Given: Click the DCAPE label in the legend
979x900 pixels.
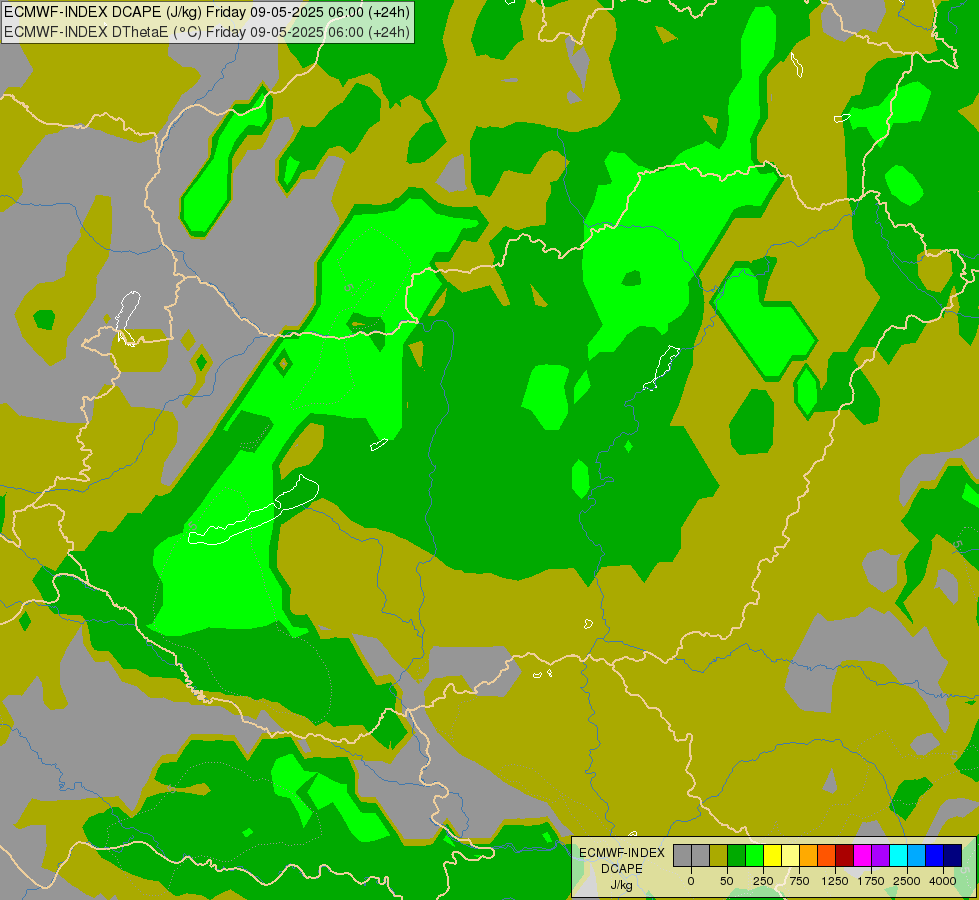Looking at the screenshot, I should point(622,869).
